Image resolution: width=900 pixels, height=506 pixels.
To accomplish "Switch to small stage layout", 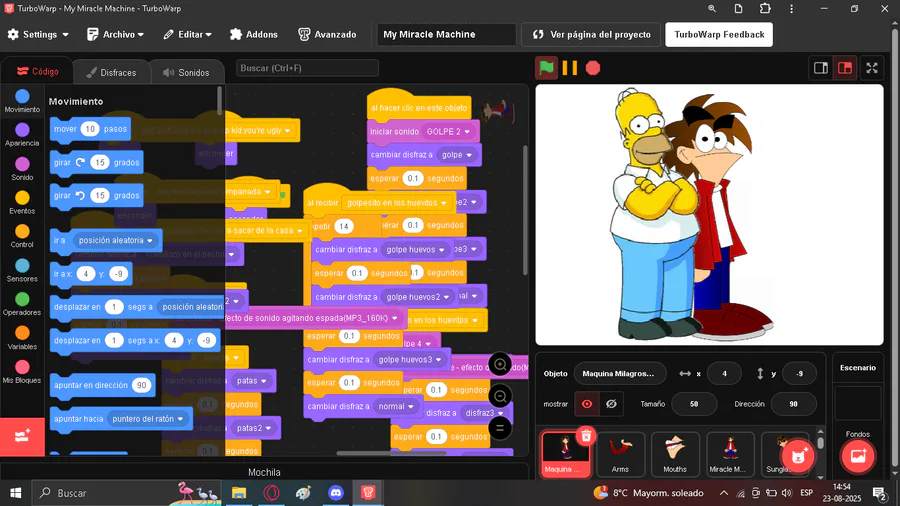I will (x=821, y=68).
